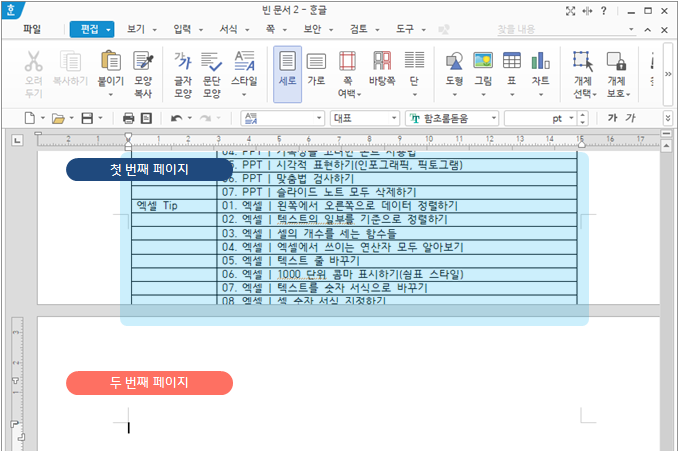Open the Security (보안) menu
Image resolution: width=679 pixels, height=452 pixels.
(312, 29)
